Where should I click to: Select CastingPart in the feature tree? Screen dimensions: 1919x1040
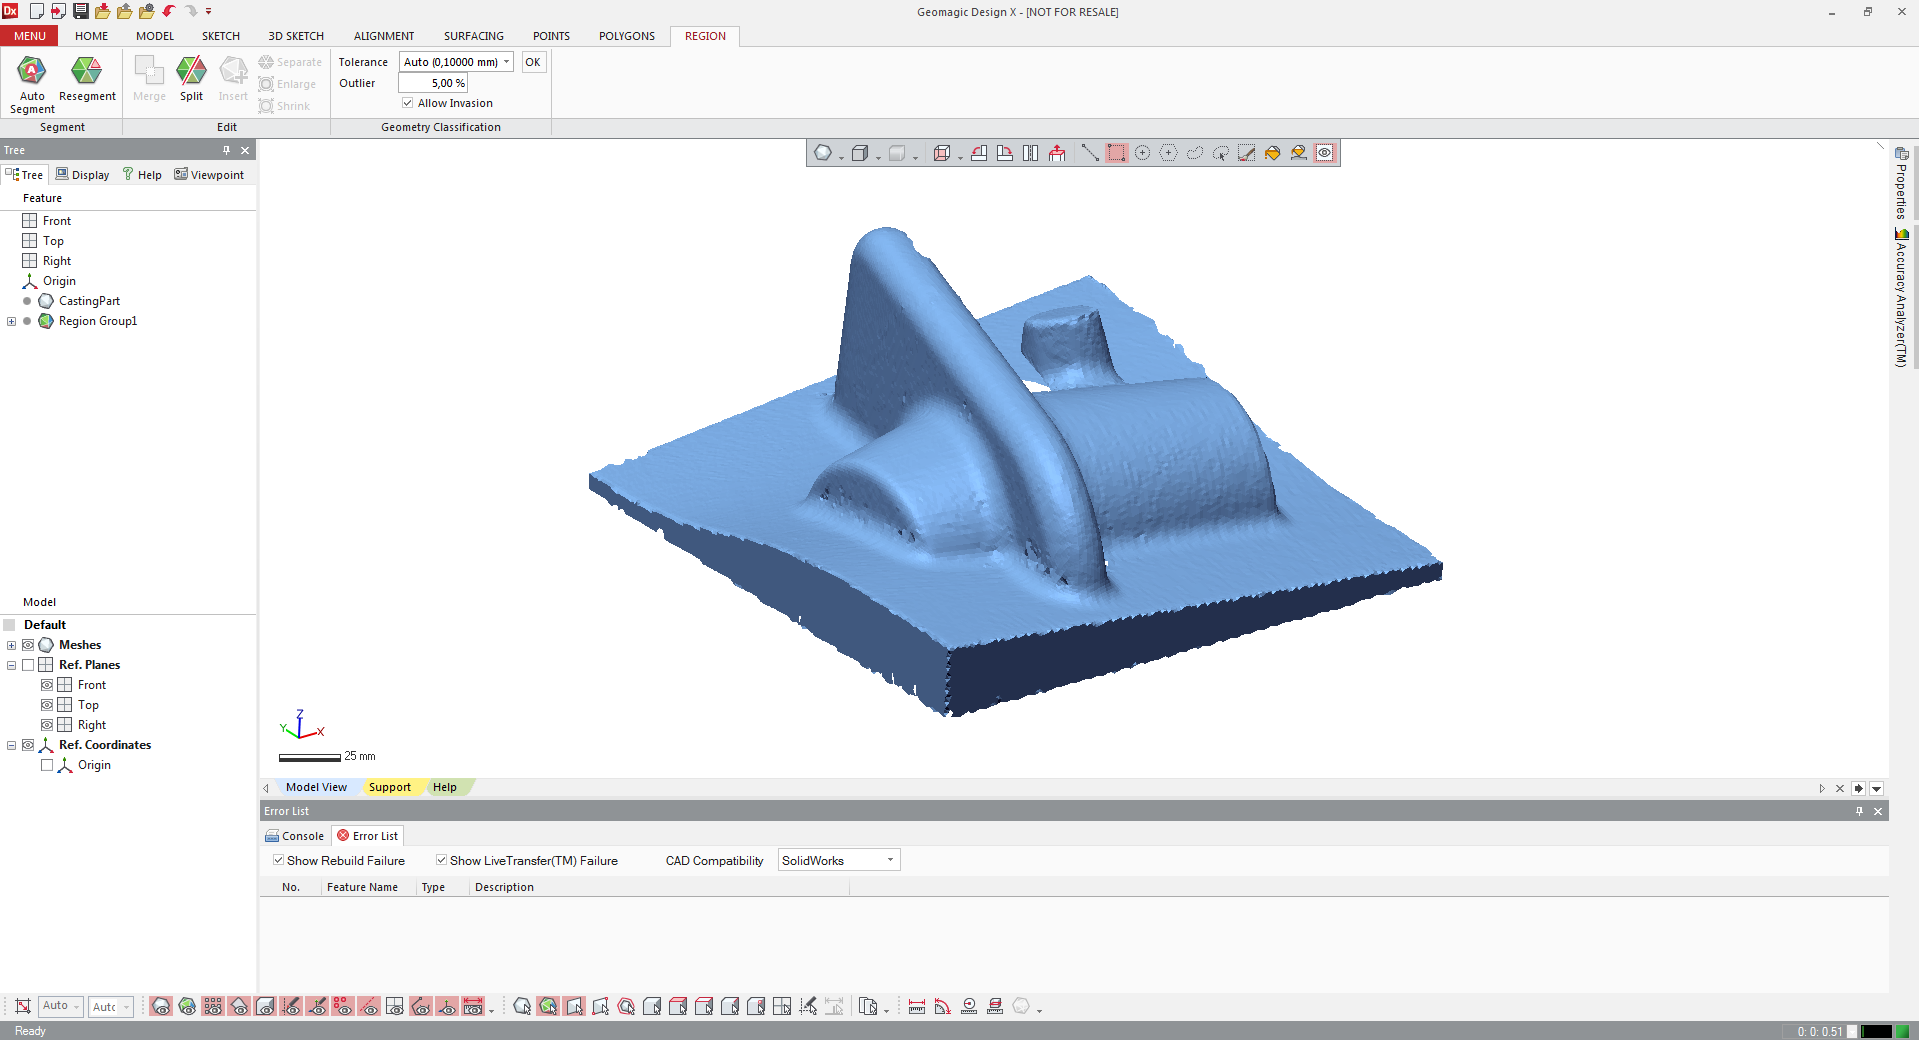89,301
